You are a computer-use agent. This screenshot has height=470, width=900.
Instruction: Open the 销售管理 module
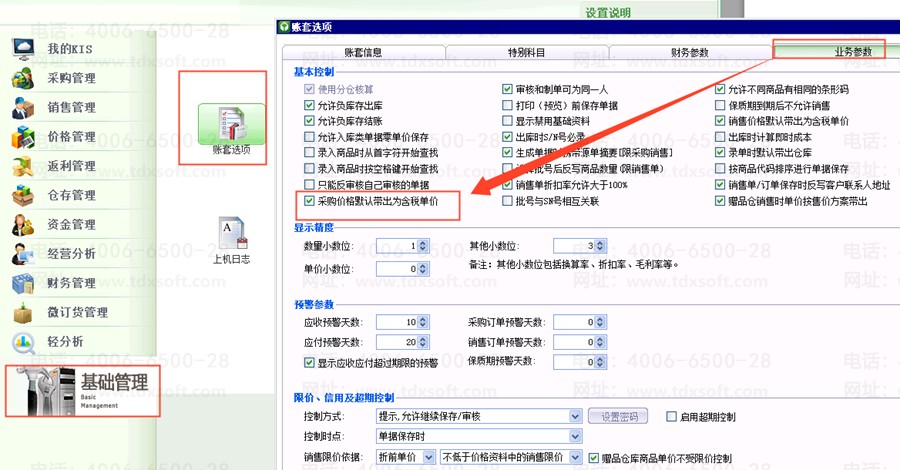pos(70,107)
